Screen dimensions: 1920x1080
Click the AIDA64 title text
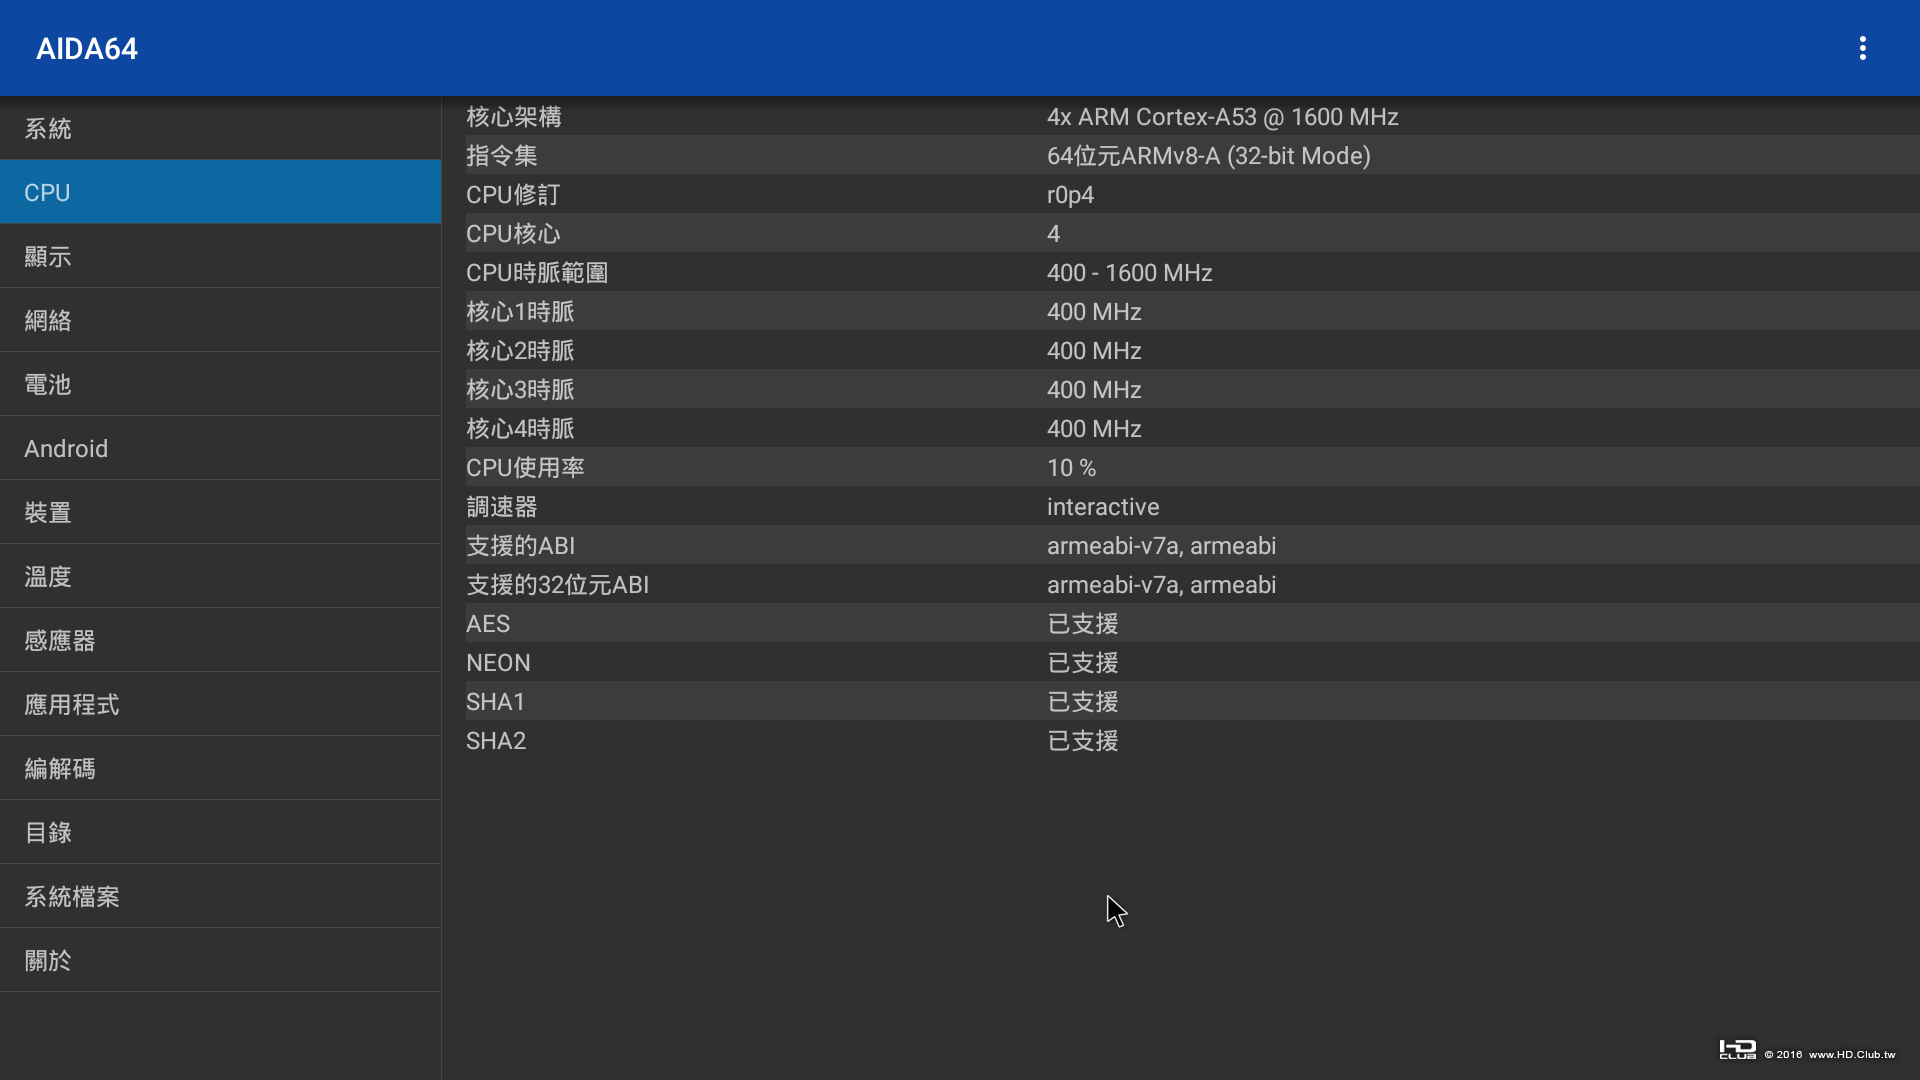pyautogui.click(x=87, y=49)
